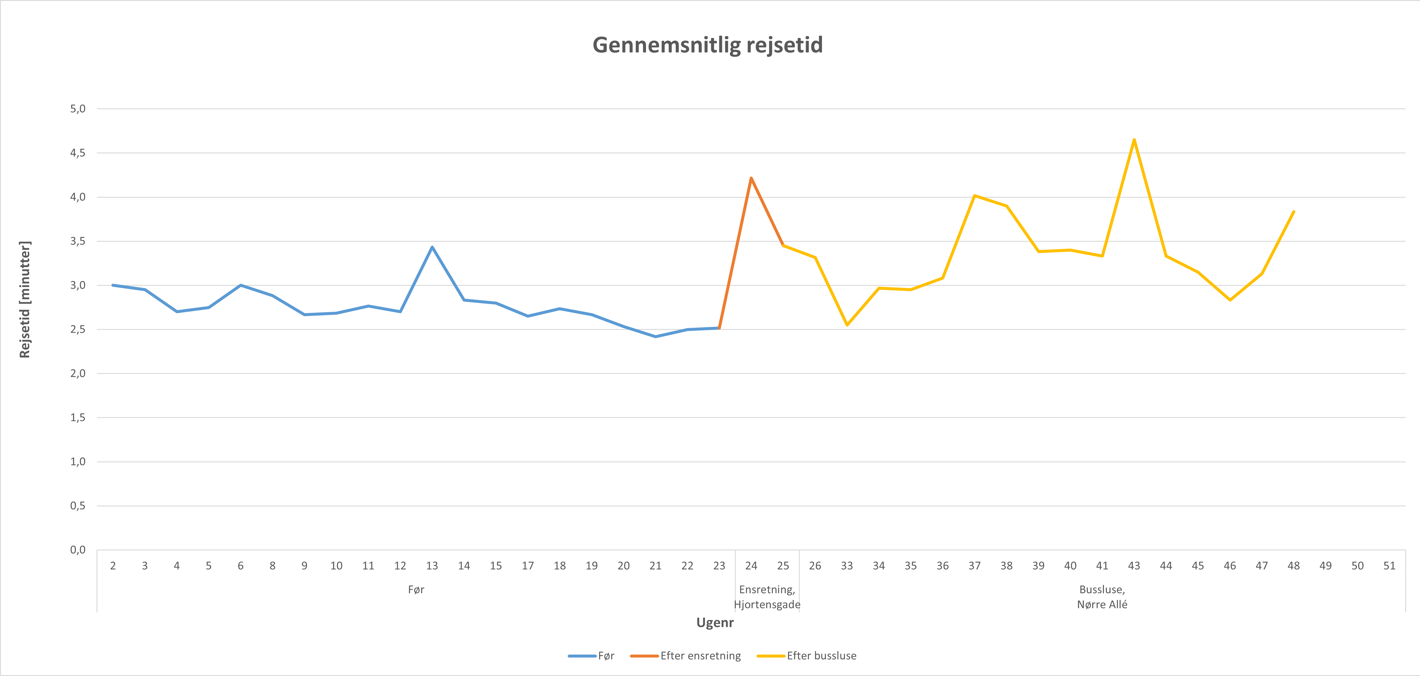Click the blue line peak at week 13
The height and width of the screenshot is (676, 1420).
[x=432, y=247]
